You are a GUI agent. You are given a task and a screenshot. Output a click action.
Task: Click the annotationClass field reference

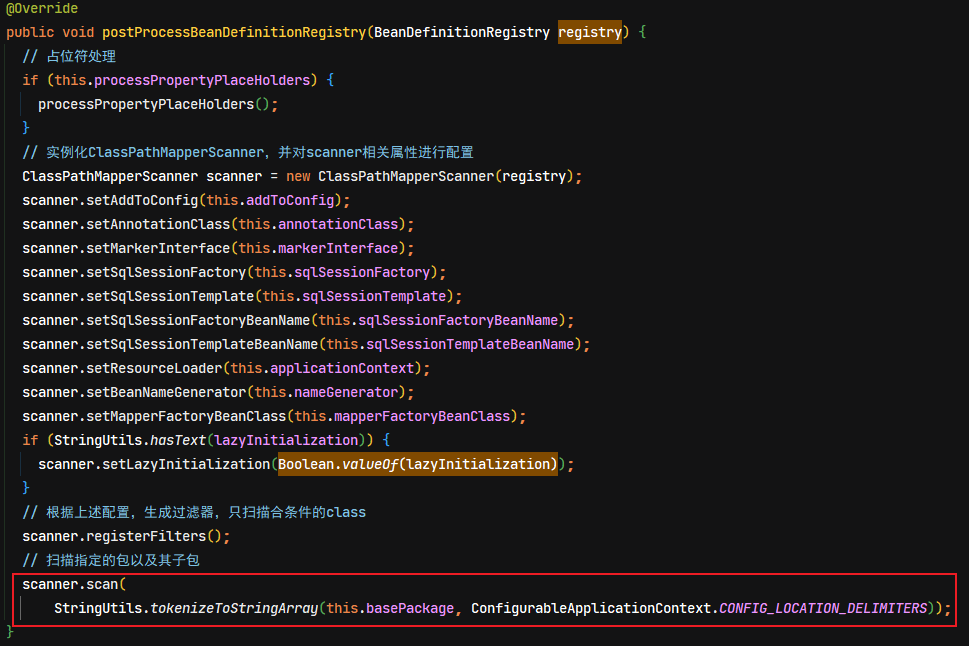click(338, 224)
